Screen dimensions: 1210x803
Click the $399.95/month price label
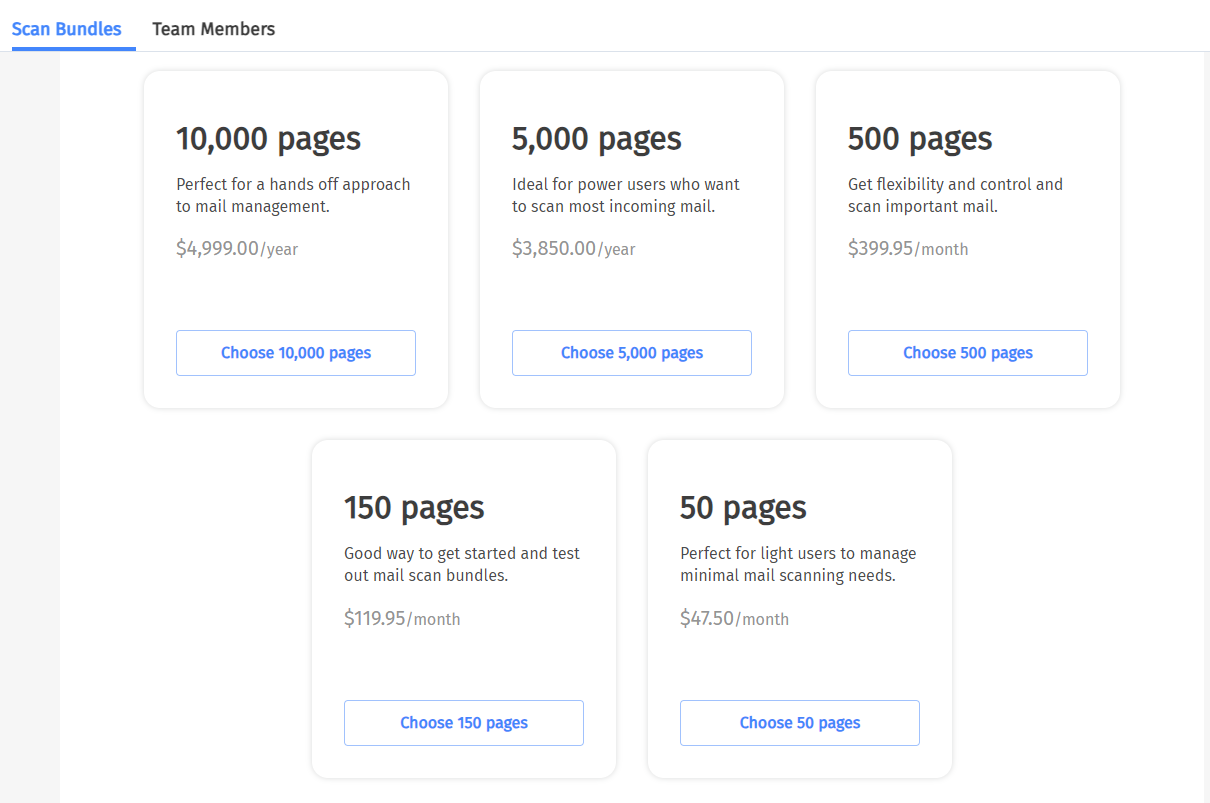coord(907,249)
